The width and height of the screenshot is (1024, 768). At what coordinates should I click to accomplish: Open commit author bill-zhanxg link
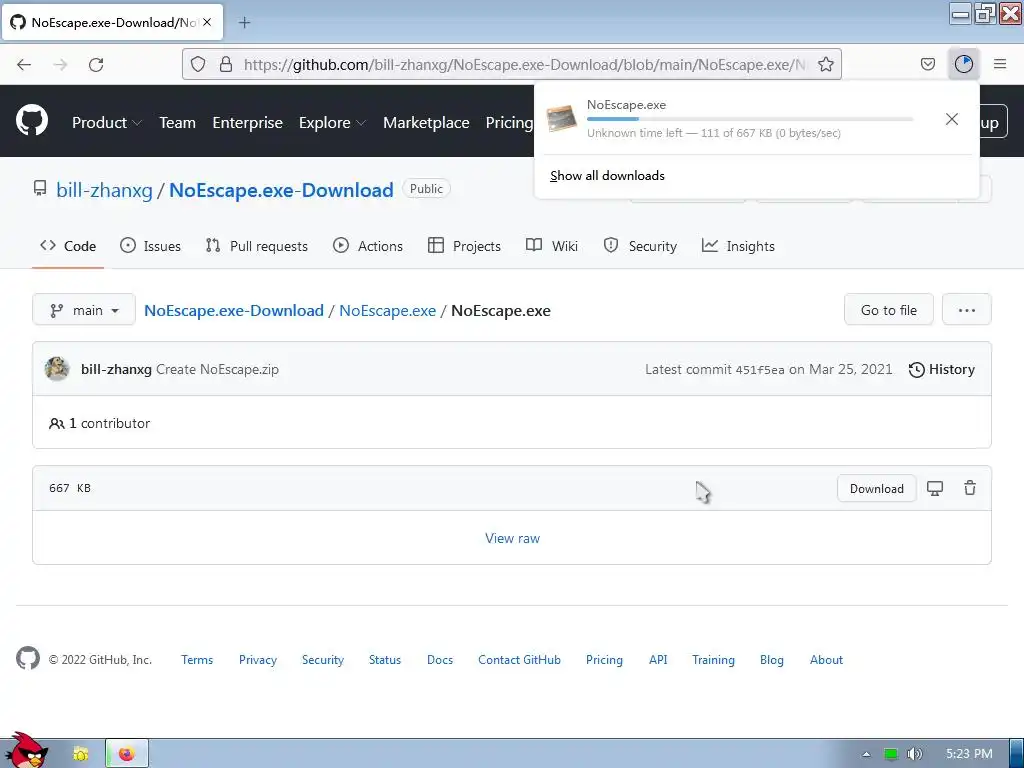click(116, 369)
